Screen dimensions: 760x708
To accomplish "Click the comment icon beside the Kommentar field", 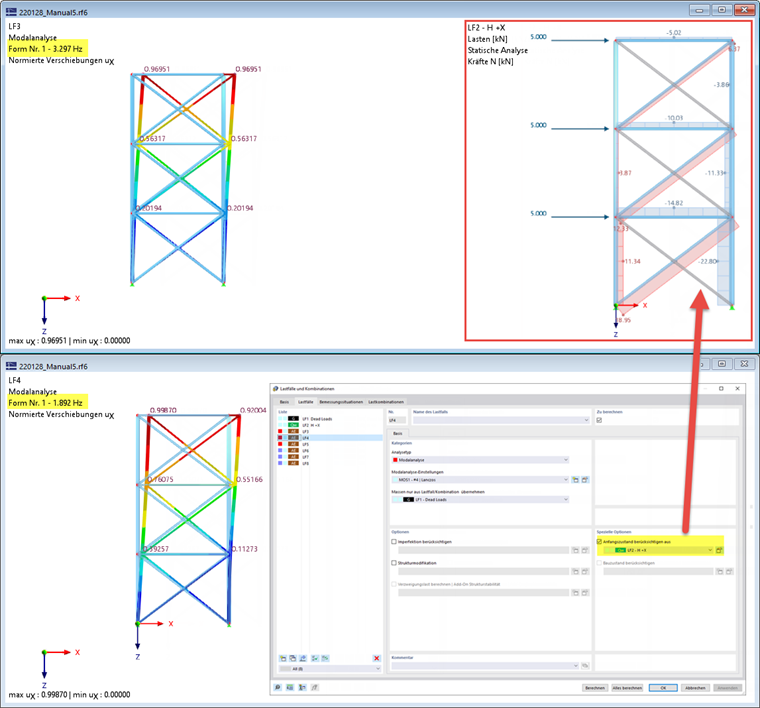I will click(x=585, y=665).
